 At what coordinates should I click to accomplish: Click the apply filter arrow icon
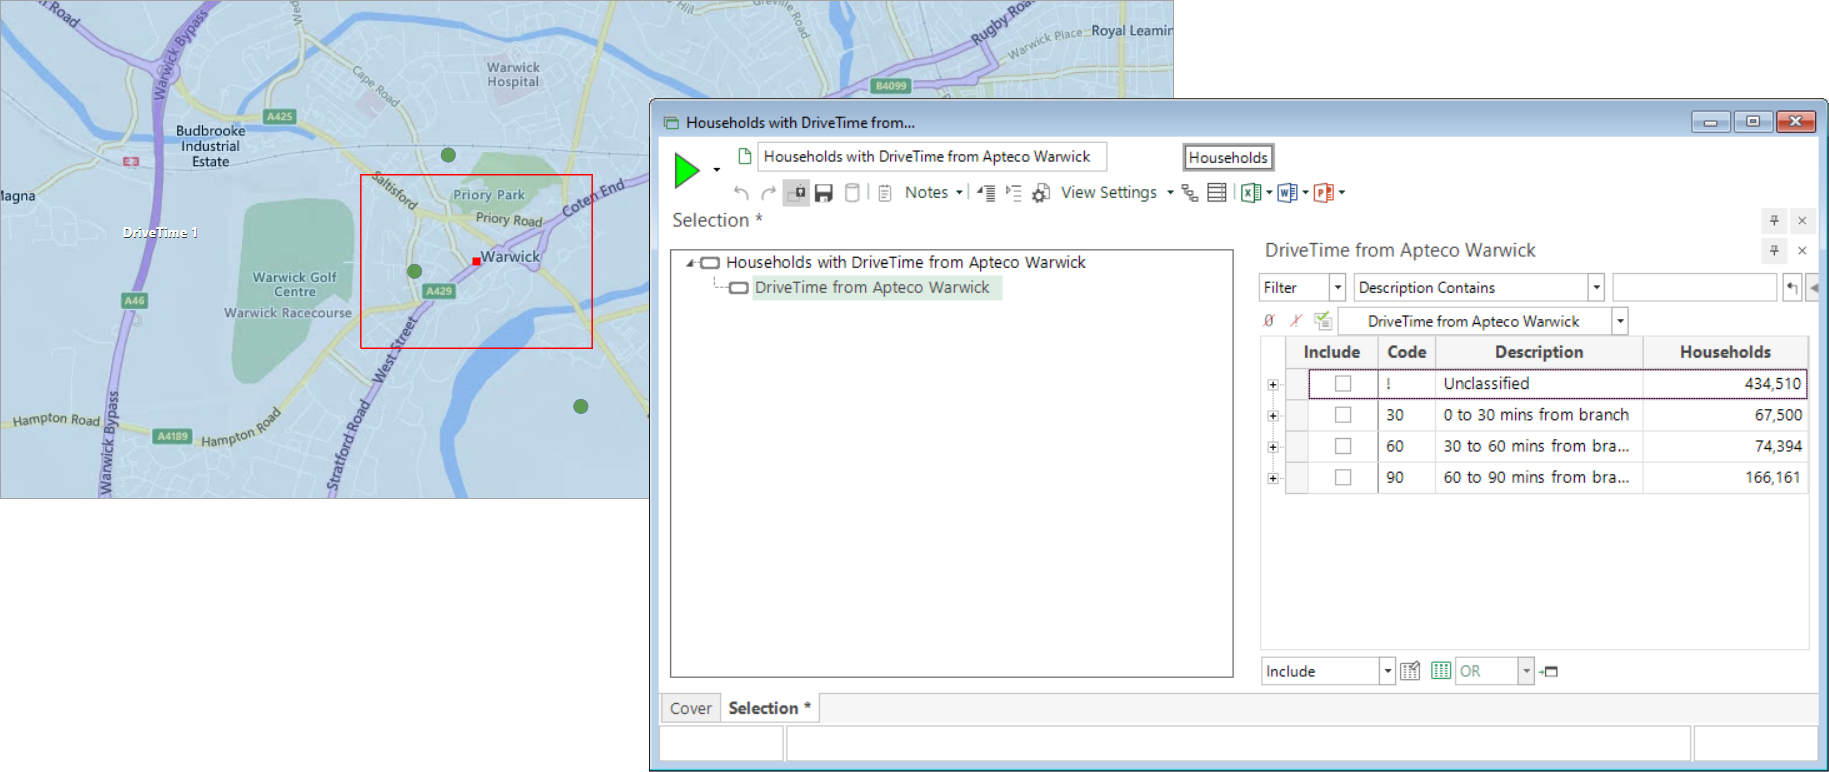pyautogui.click(x=1792, y=288)
